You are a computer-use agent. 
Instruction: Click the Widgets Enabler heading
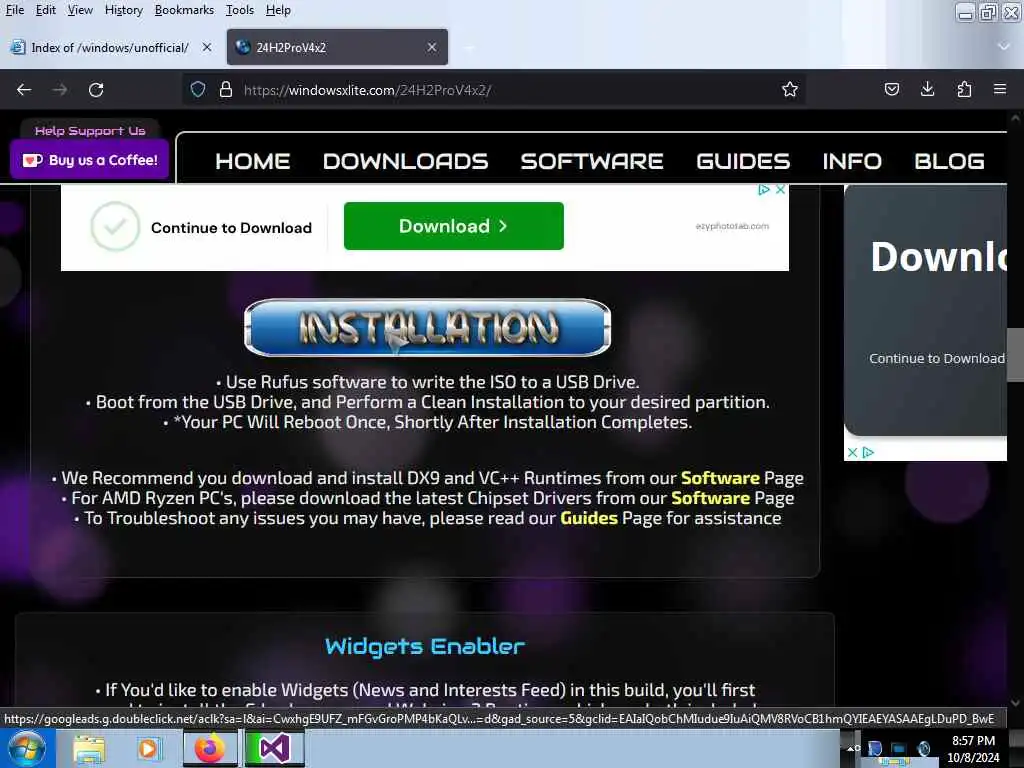424,647
